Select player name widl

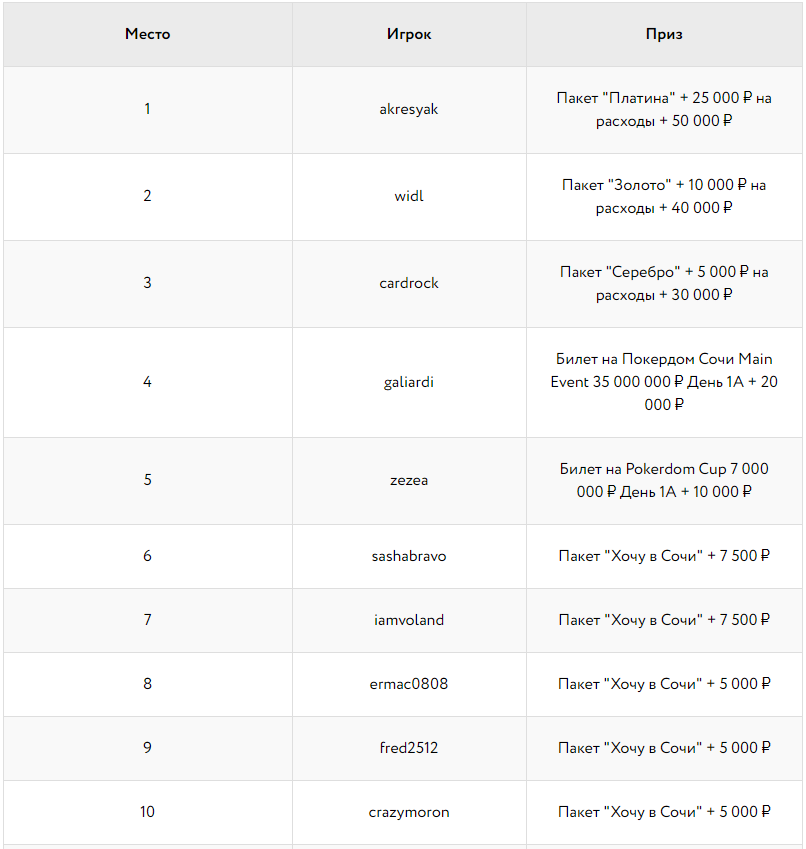[409, 196]
